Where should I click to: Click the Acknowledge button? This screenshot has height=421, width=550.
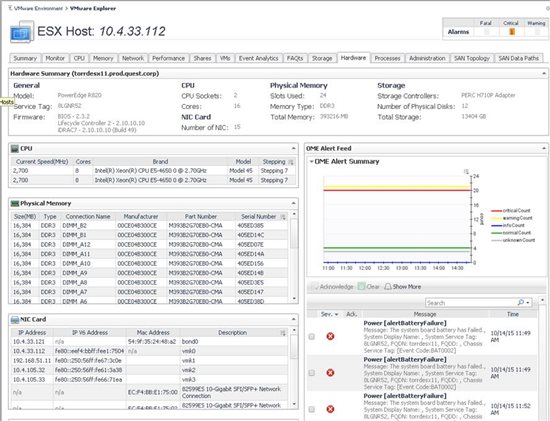pos(333,287)
